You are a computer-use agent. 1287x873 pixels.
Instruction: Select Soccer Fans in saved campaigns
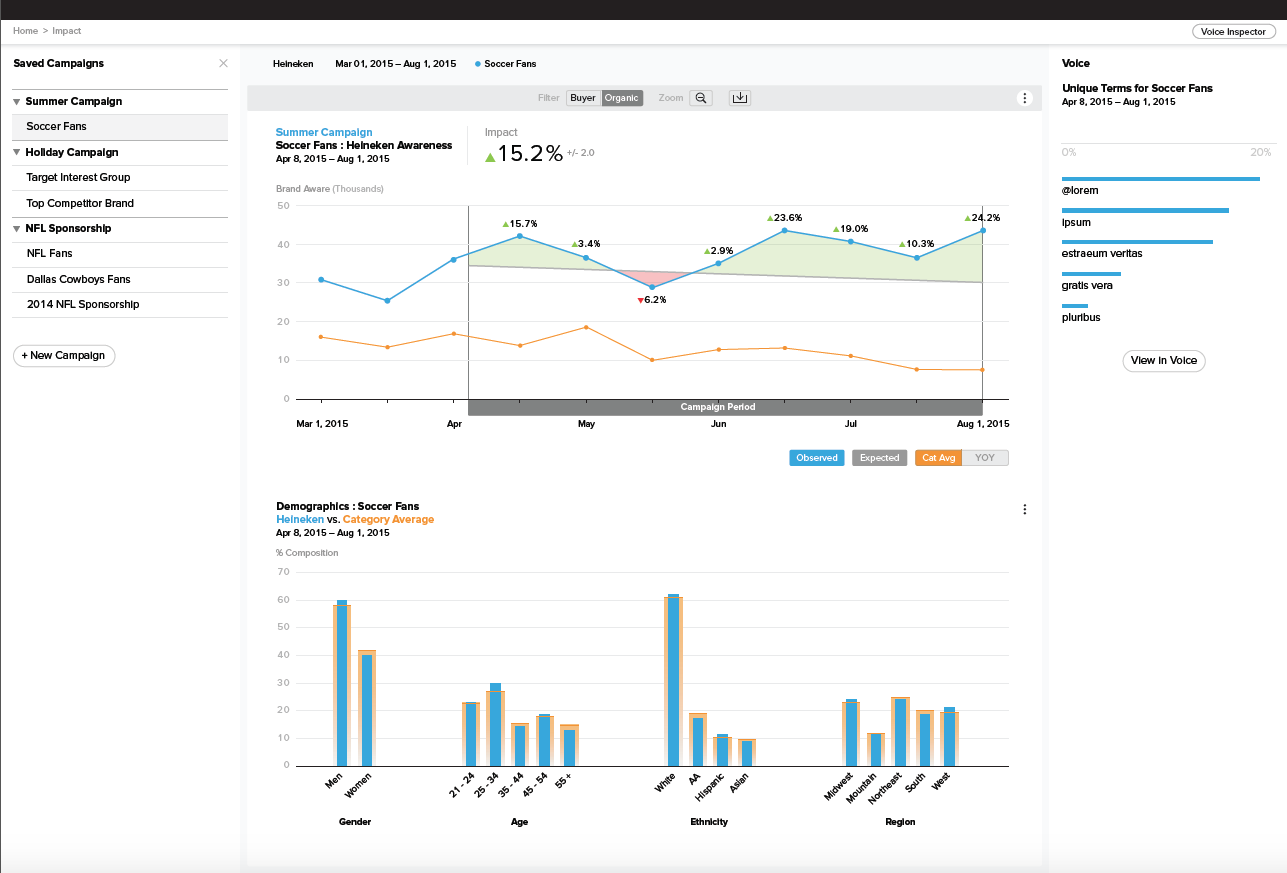click(x=120, y=127)
